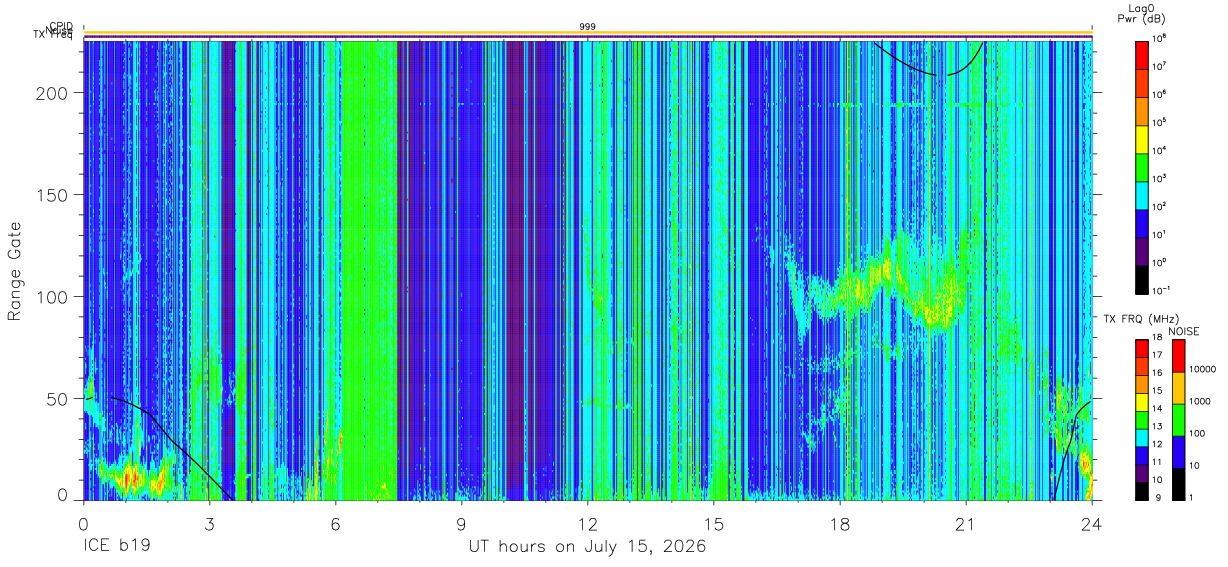The image size is (1228, 567).
Task: Click the '16' TX FRQ scale label
Action: (1159, 374)
